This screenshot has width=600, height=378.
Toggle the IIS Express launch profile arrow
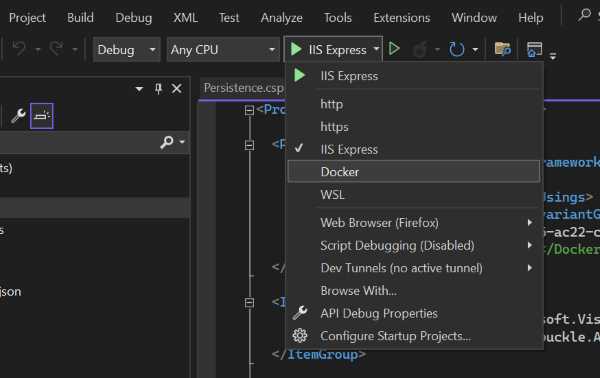click(376, 49)
